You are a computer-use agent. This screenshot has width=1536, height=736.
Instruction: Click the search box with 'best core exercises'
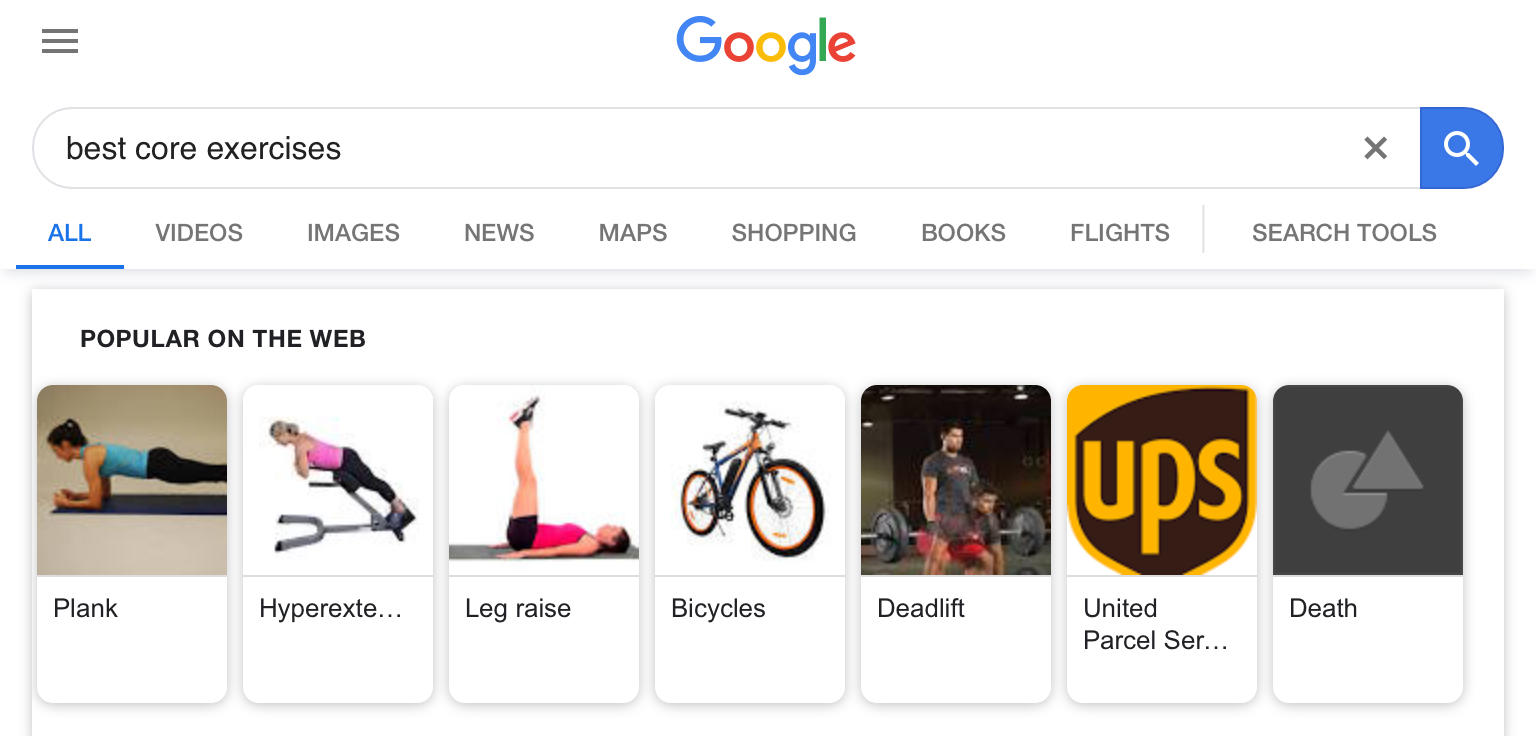[700, 148]
